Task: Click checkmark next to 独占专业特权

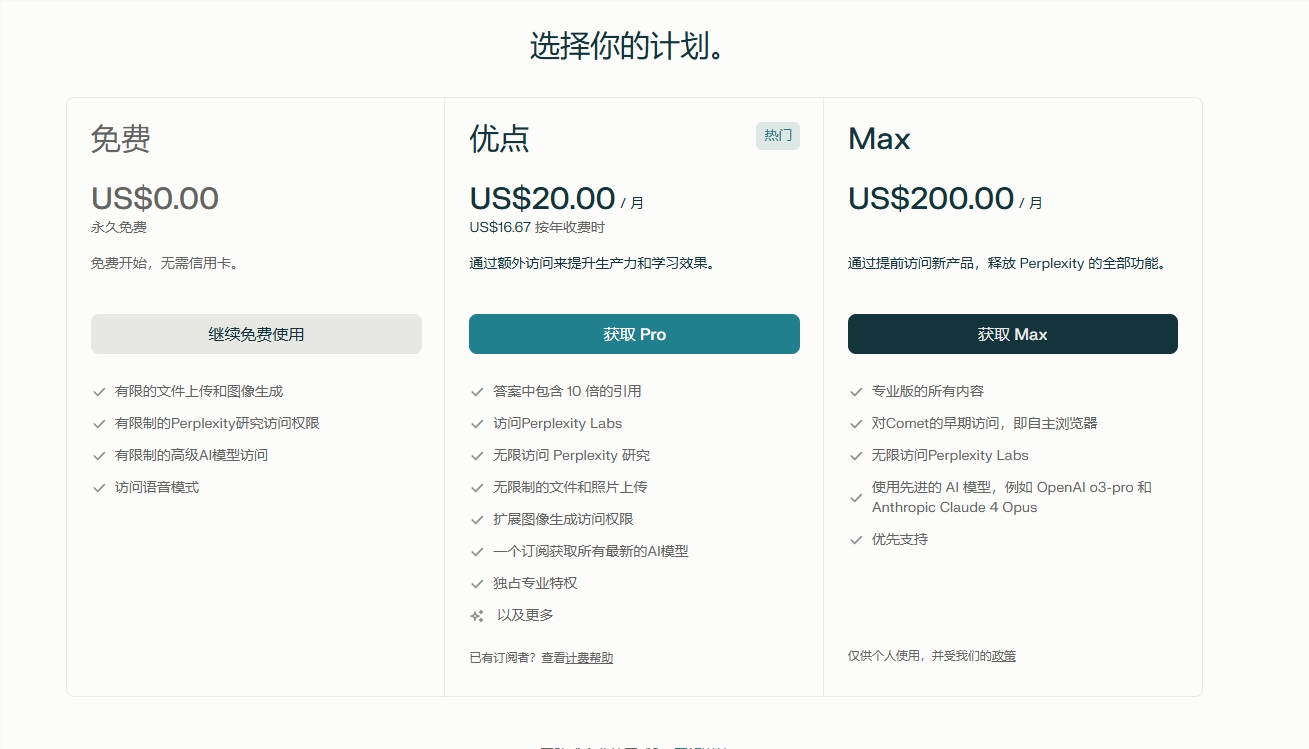Action: coord(477,584)
